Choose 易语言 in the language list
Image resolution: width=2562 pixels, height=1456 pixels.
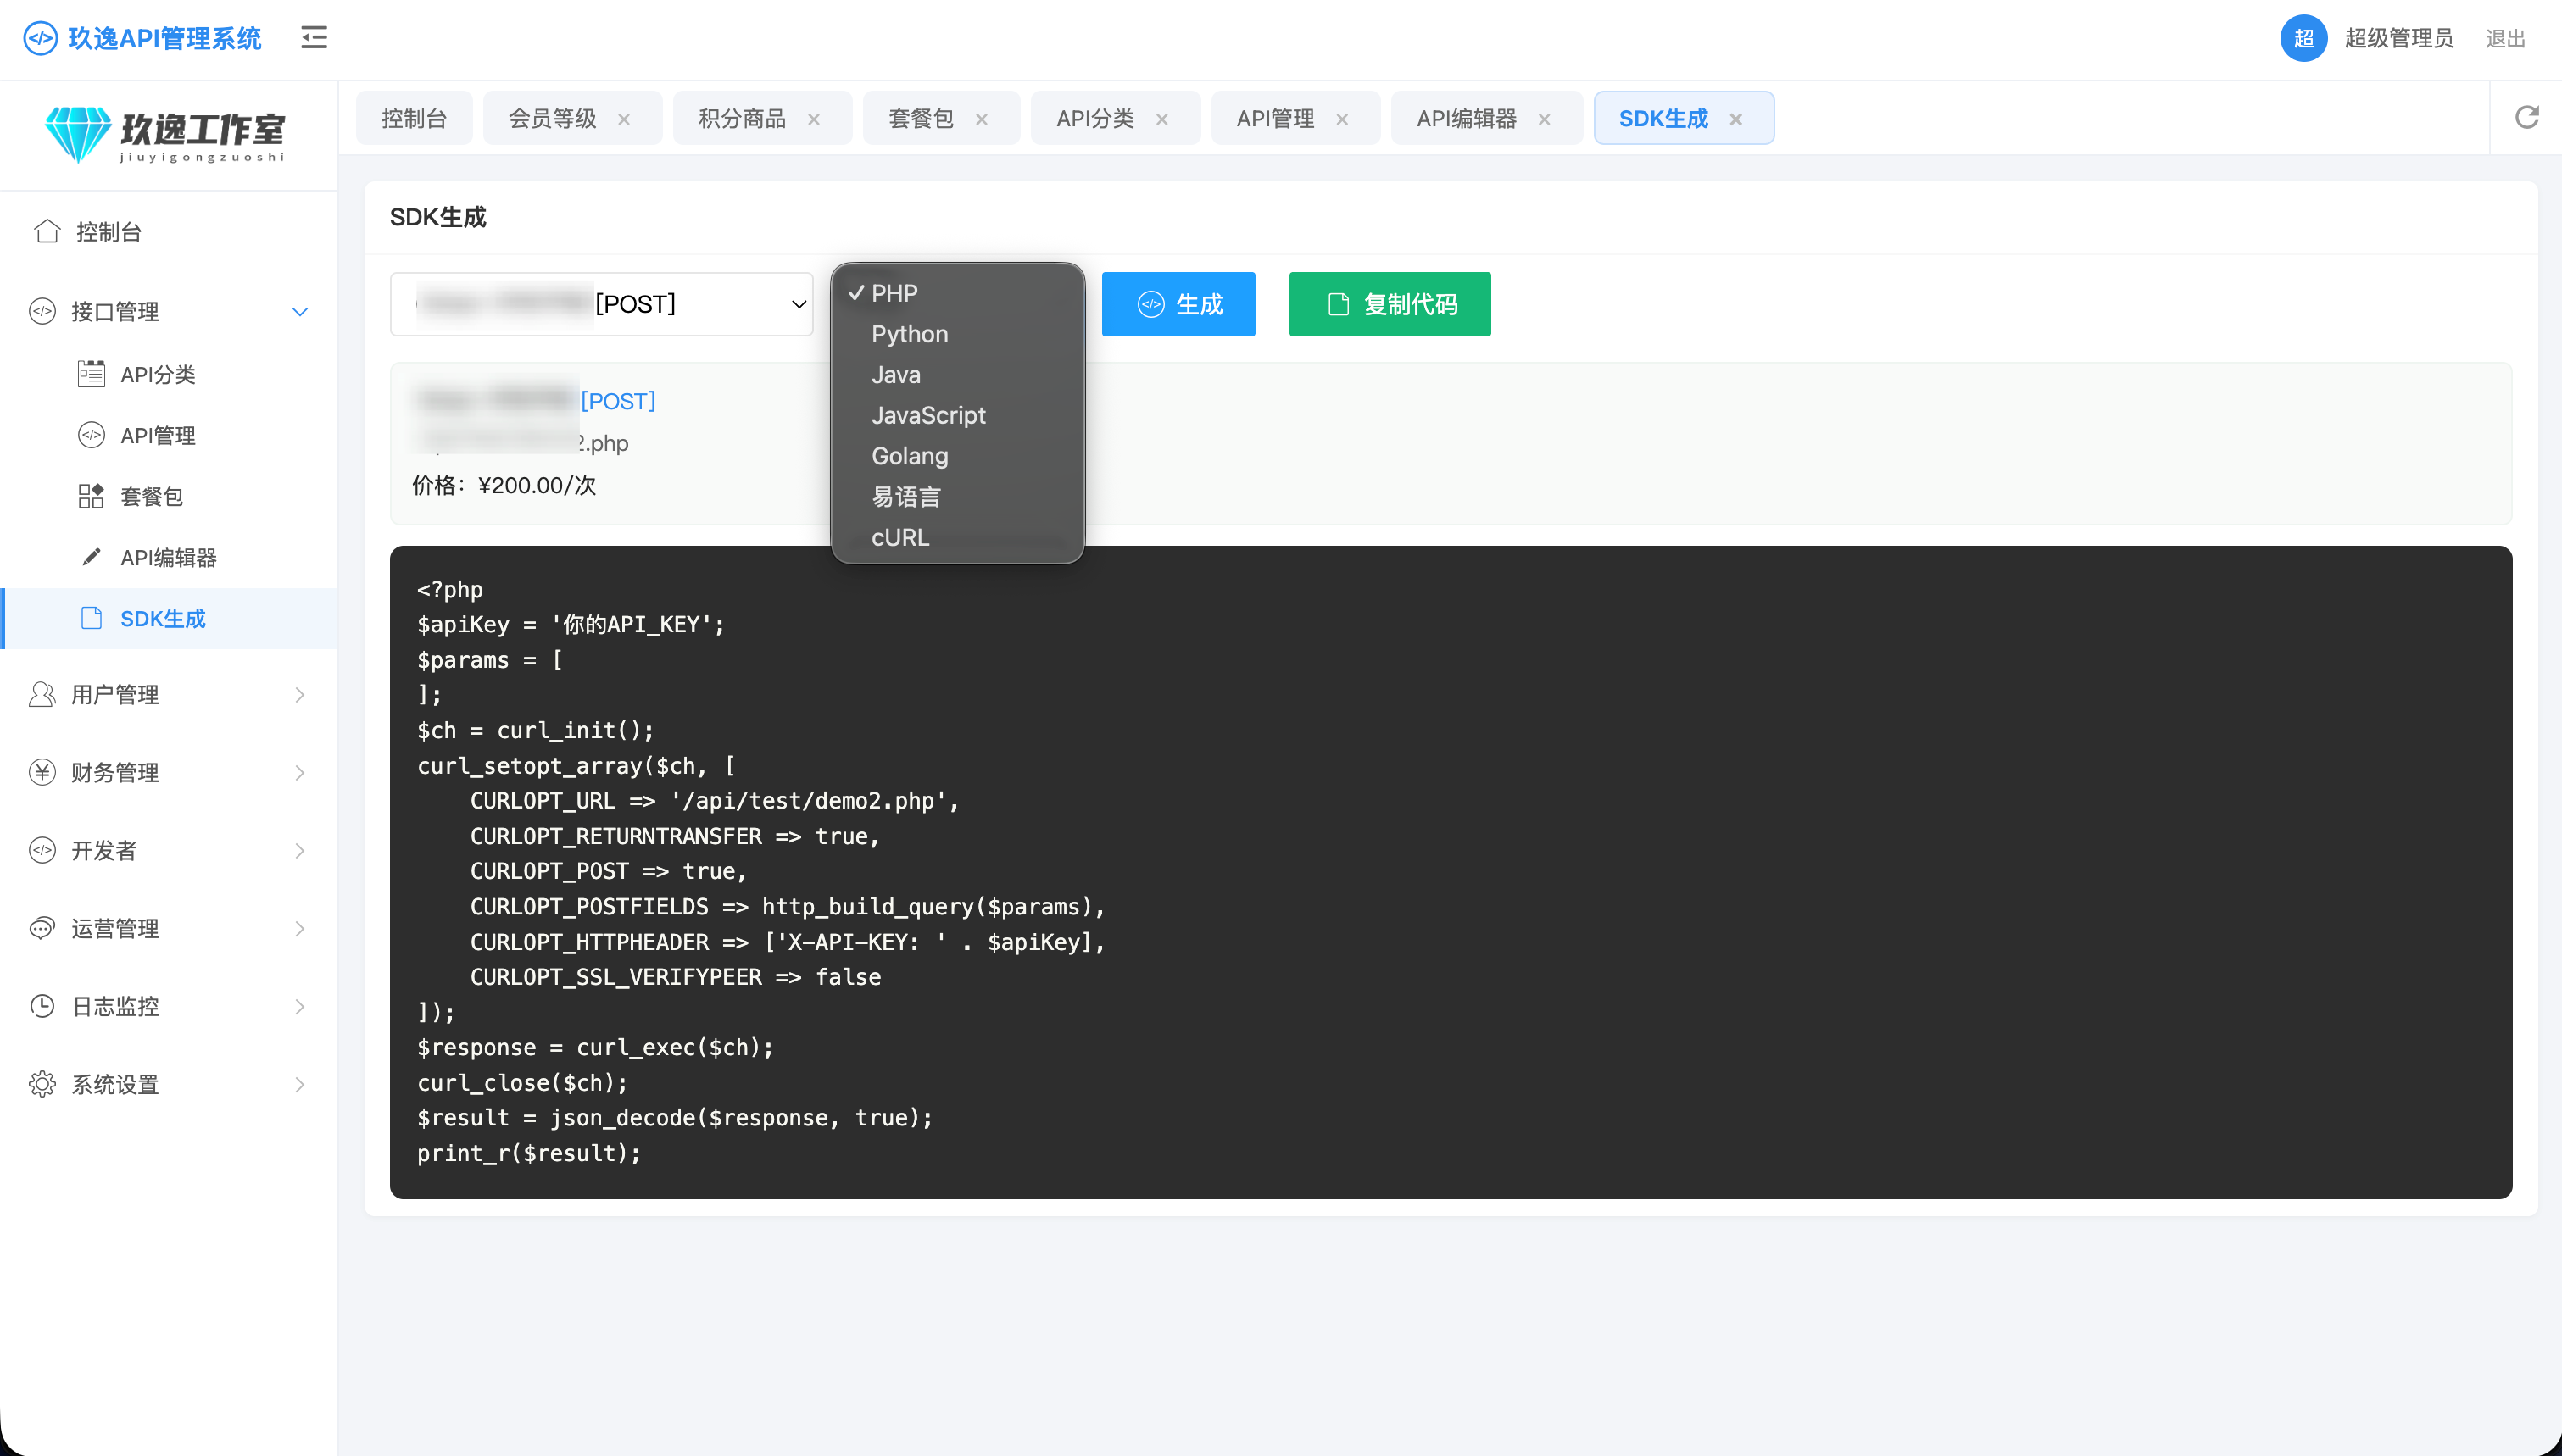(x=958, y=497)
